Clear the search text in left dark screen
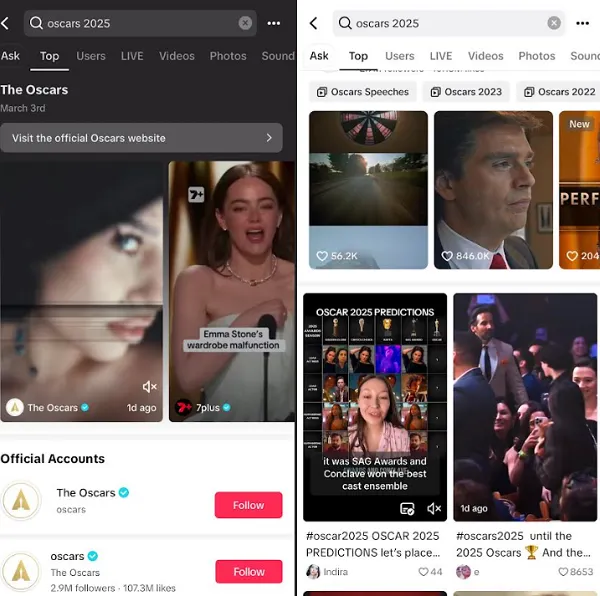The height and width of the screenshot is (596, 600). pos(245,23)
